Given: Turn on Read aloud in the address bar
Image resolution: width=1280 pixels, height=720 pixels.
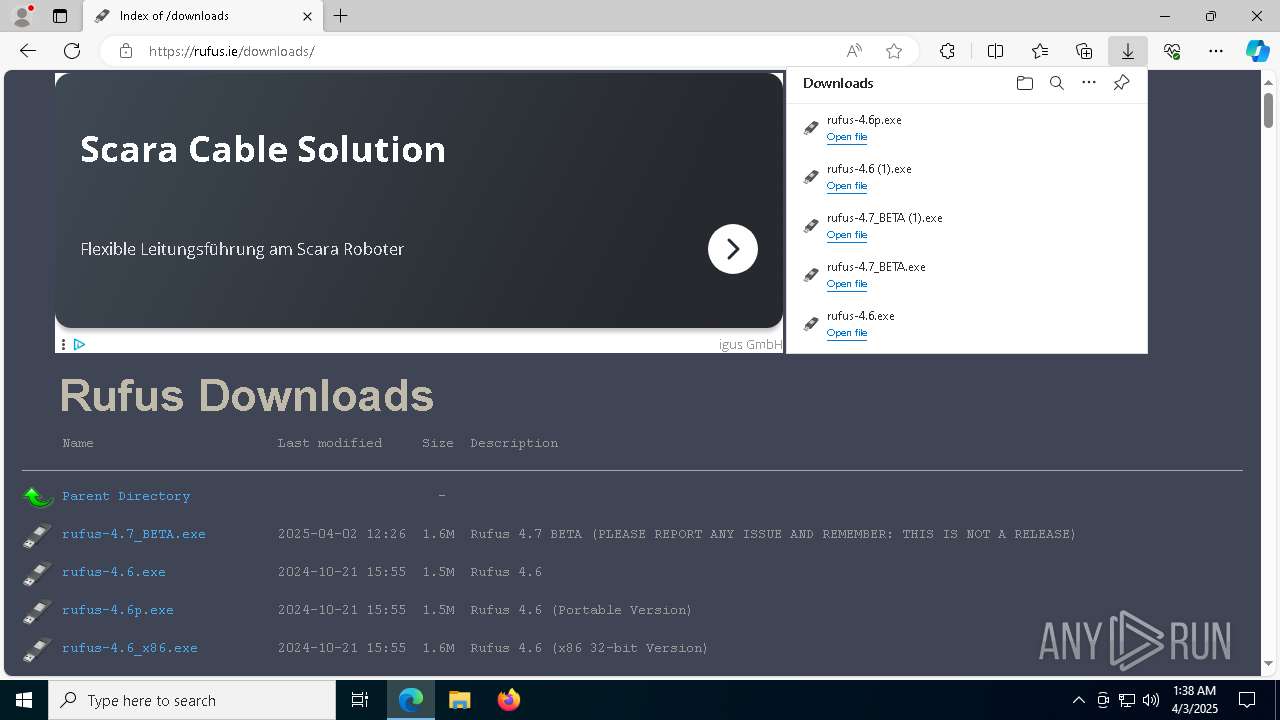Looking at the screenshot, I should (x=854, y=51).
